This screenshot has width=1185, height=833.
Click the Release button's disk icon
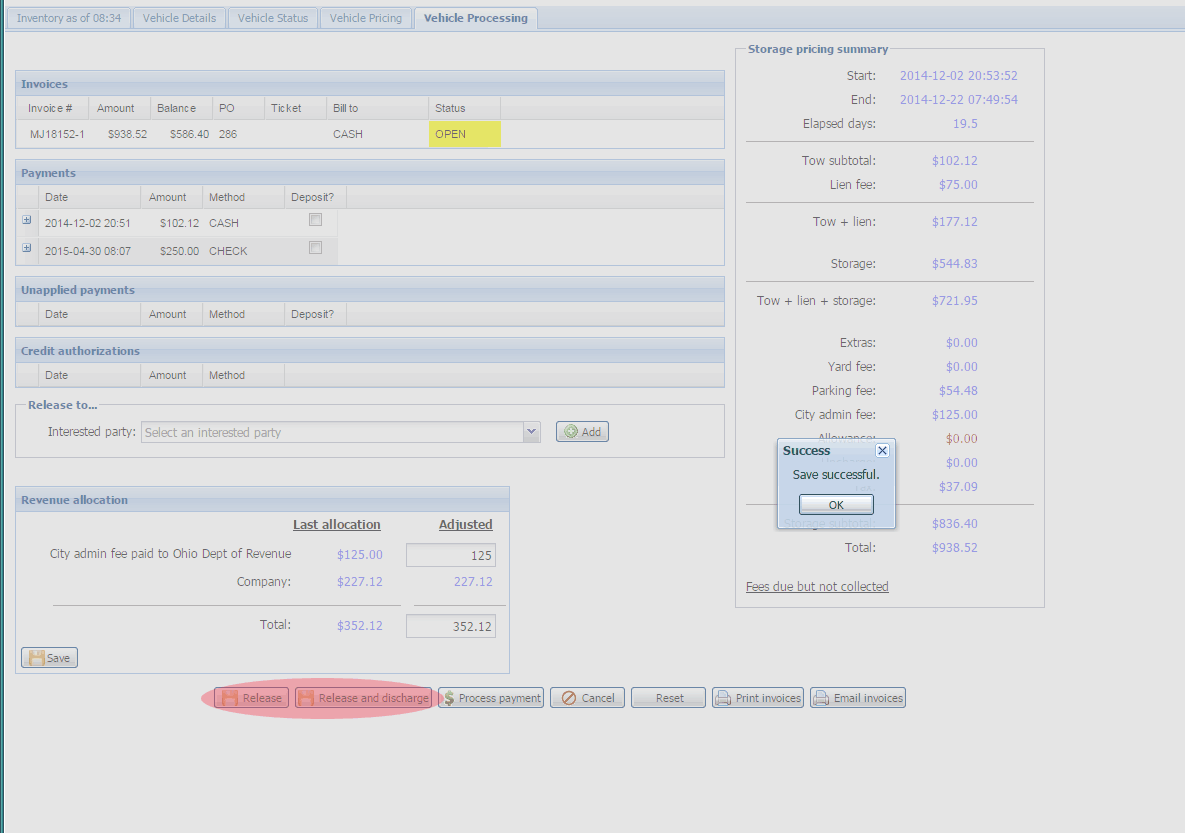click(230, 698)
